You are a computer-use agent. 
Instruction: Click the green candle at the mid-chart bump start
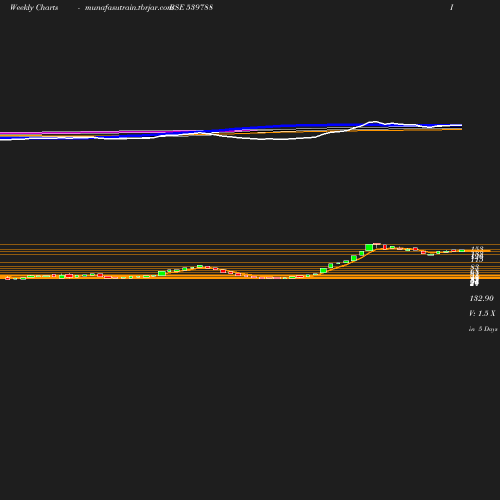[x=162, y=273]
